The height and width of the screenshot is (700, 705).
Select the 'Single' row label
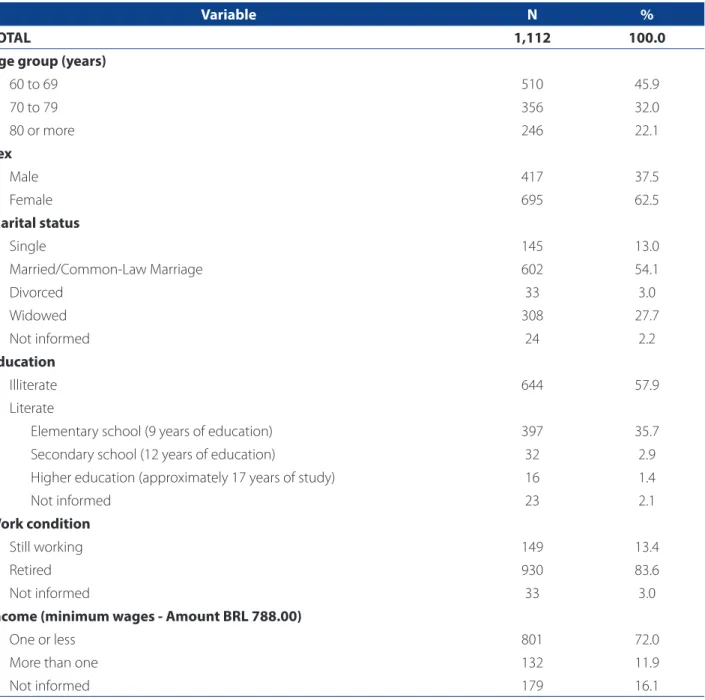pos(27,246)
